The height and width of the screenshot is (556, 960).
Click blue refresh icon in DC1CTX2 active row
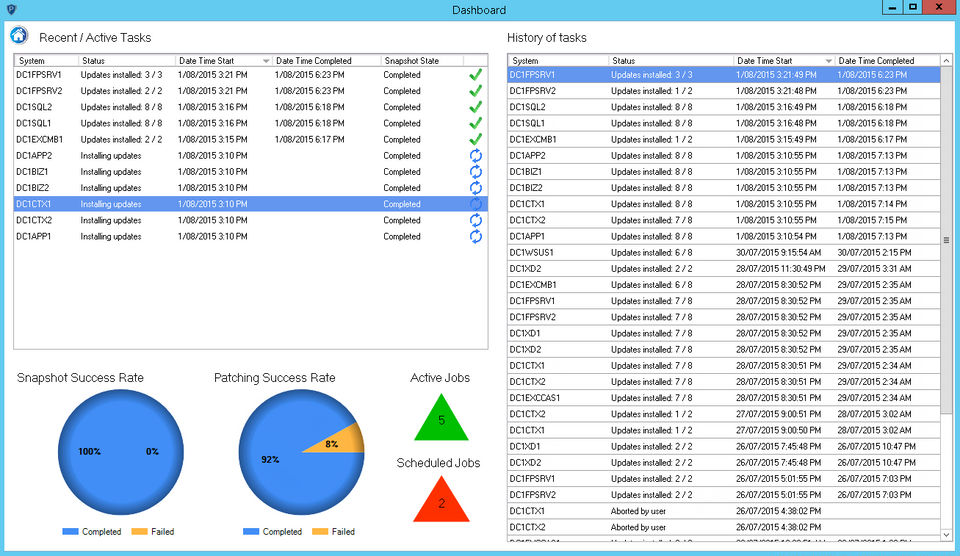(x=476, y=220)
